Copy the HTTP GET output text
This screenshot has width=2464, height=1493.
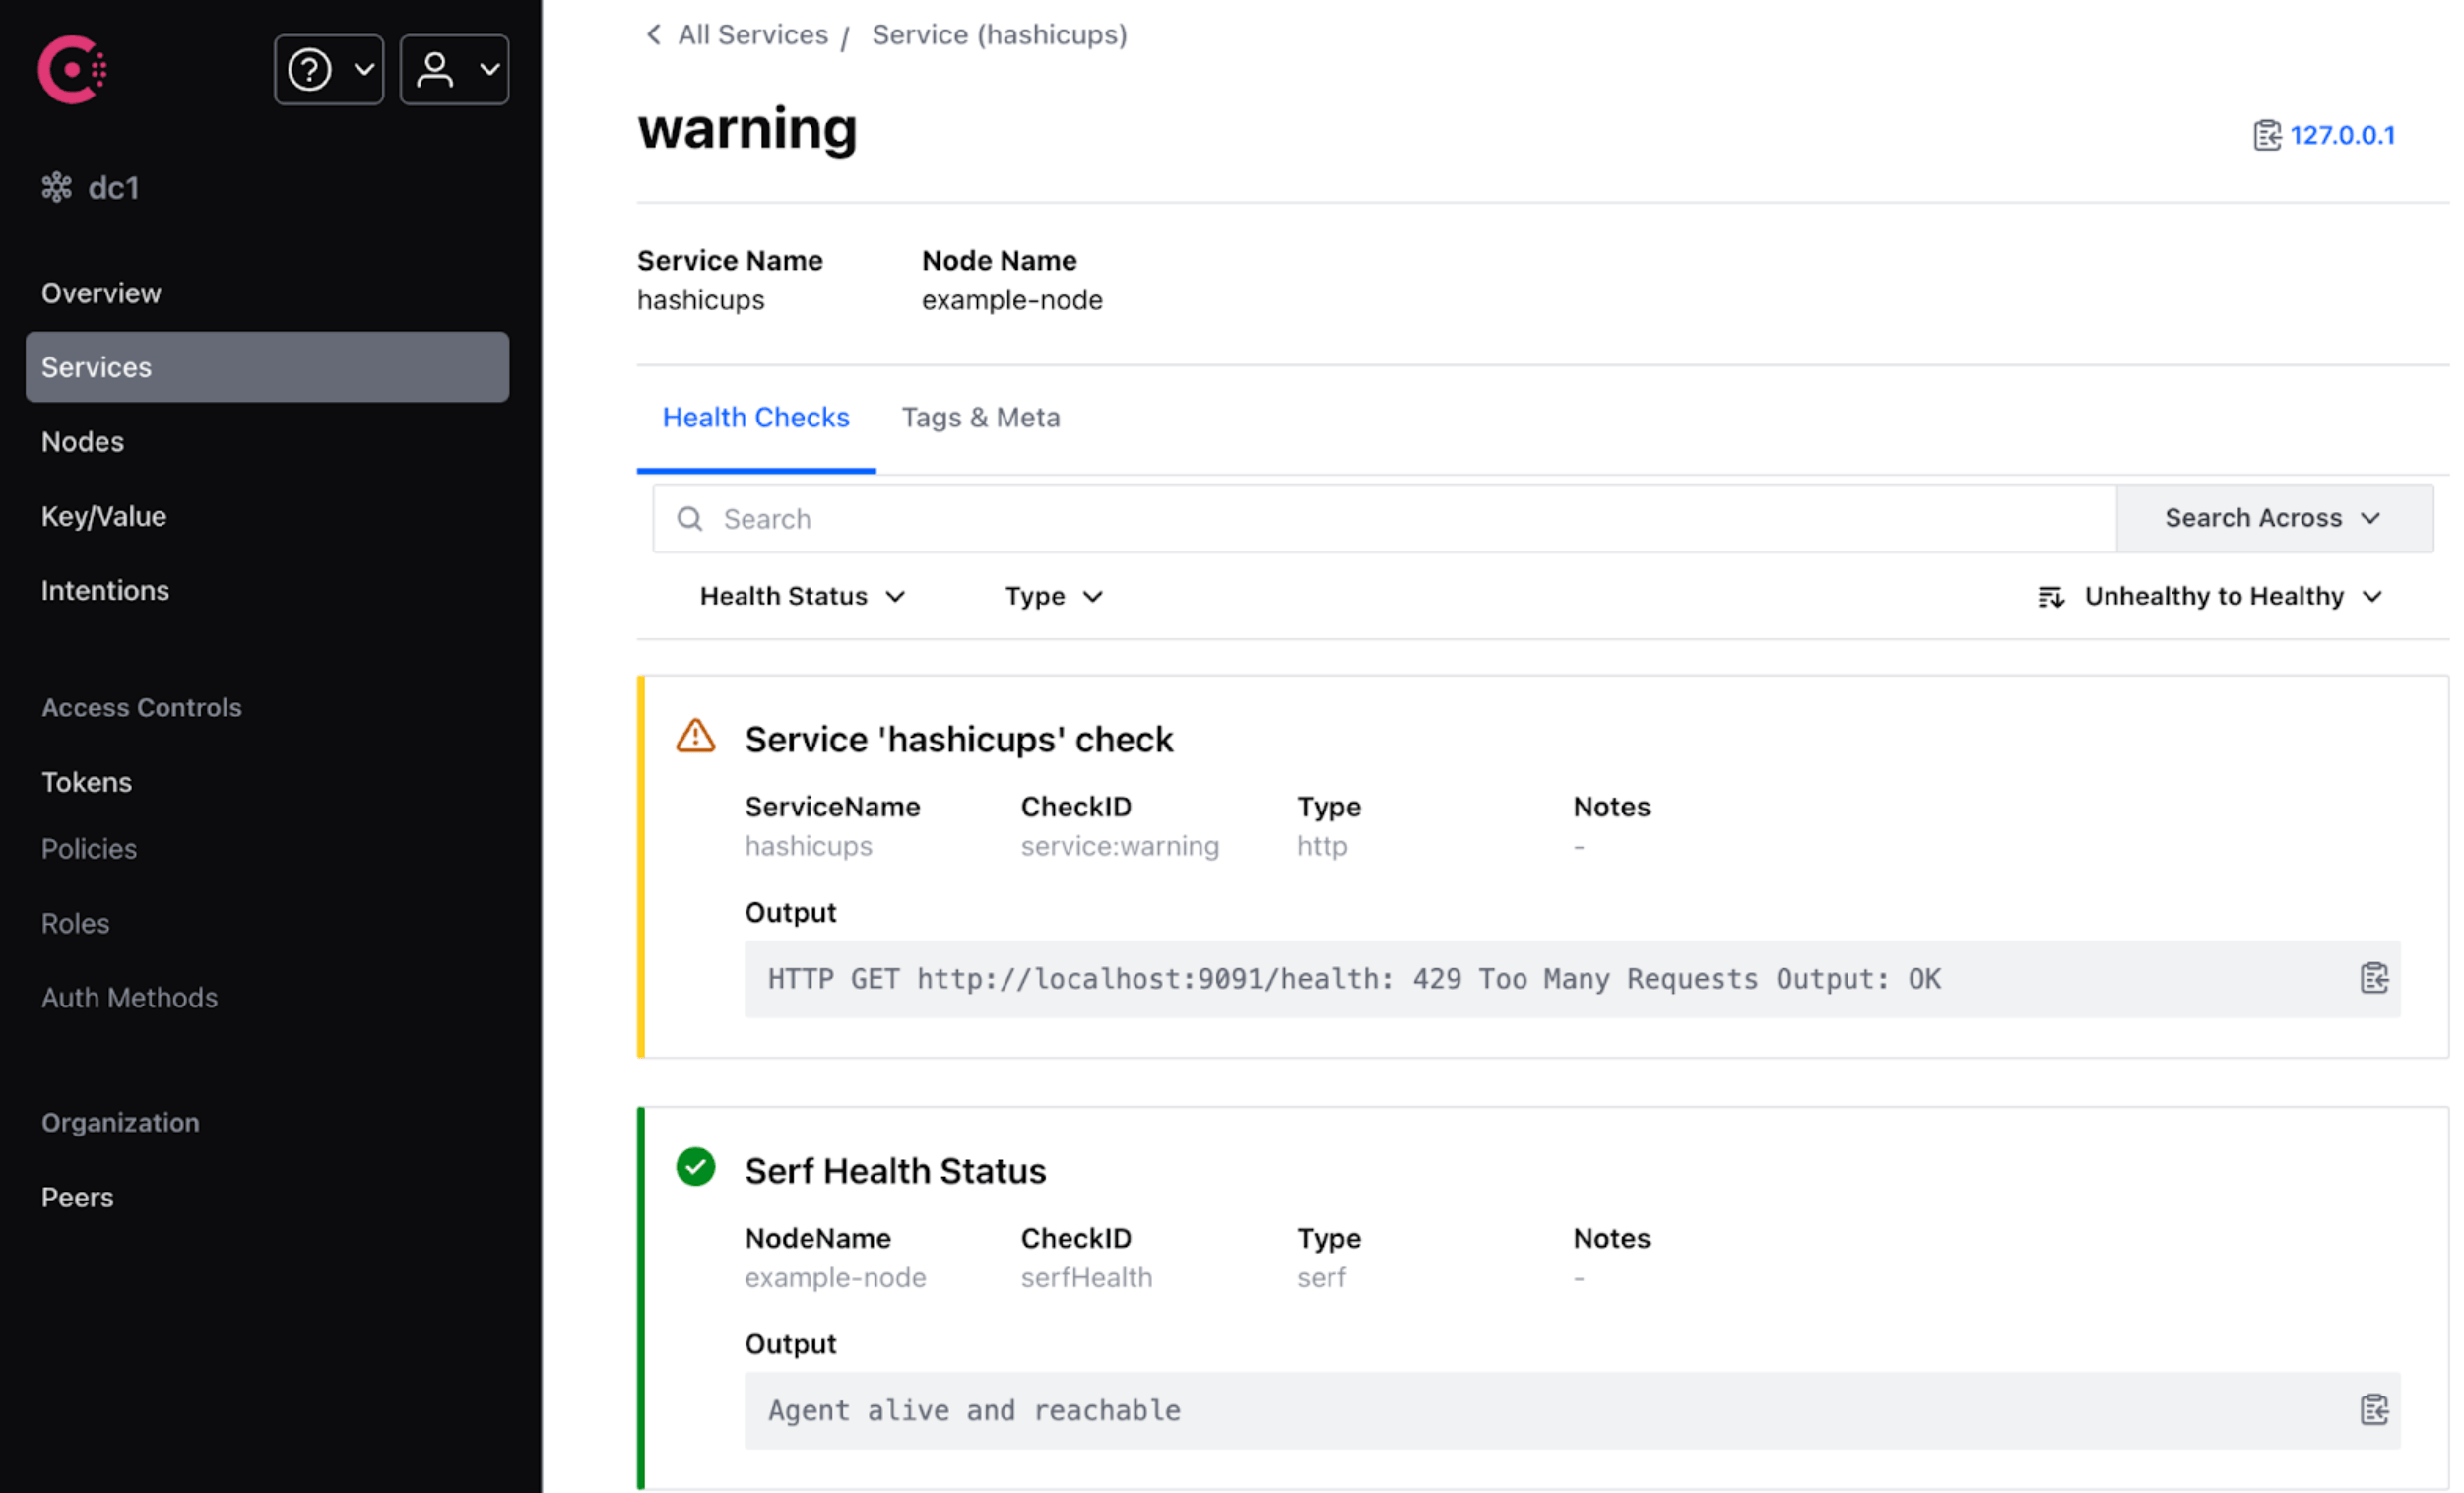(2373, 978)
